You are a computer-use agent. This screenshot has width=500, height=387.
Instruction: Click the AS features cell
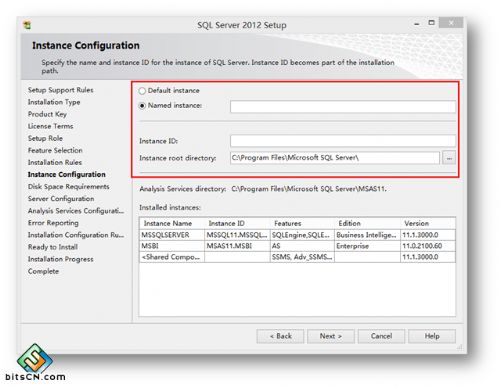point(302,246)
